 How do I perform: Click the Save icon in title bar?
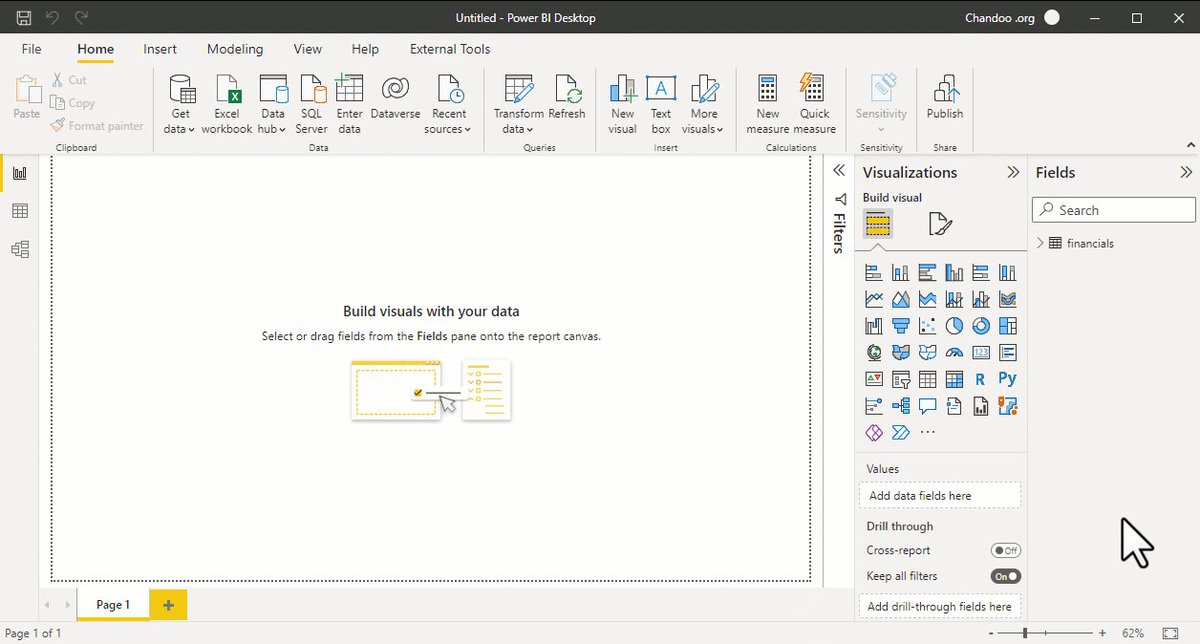coord(24,18)
